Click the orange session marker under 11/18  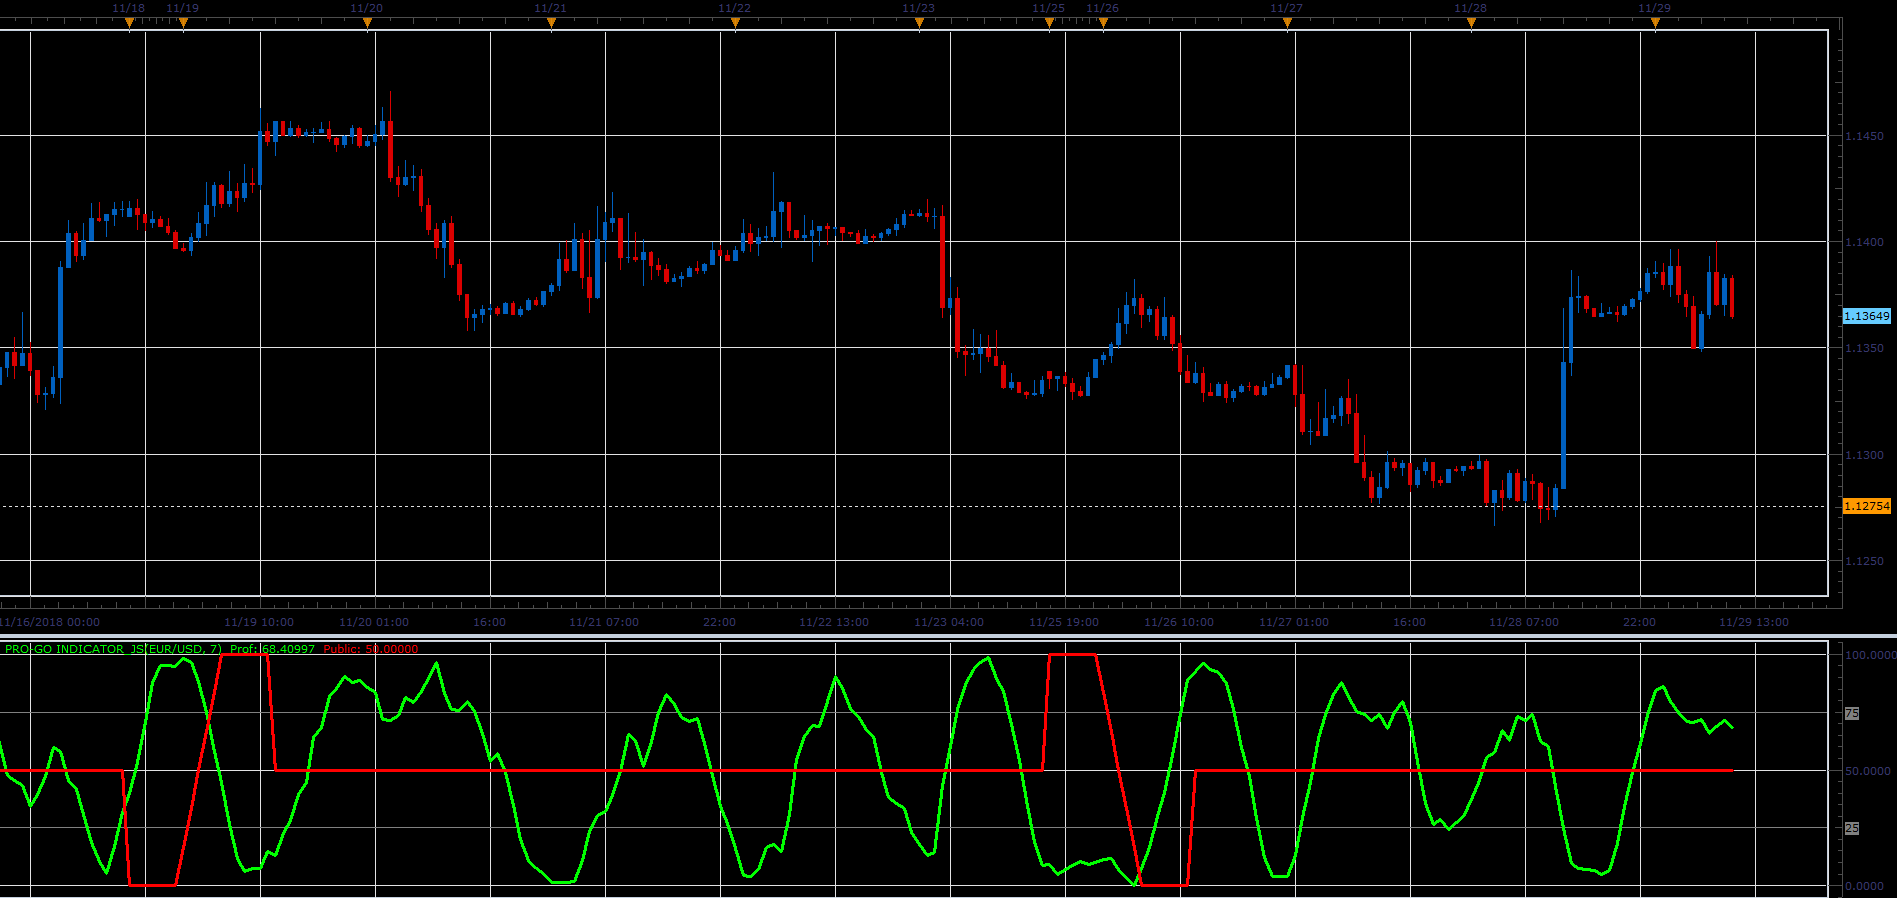(x=129, y=22)
